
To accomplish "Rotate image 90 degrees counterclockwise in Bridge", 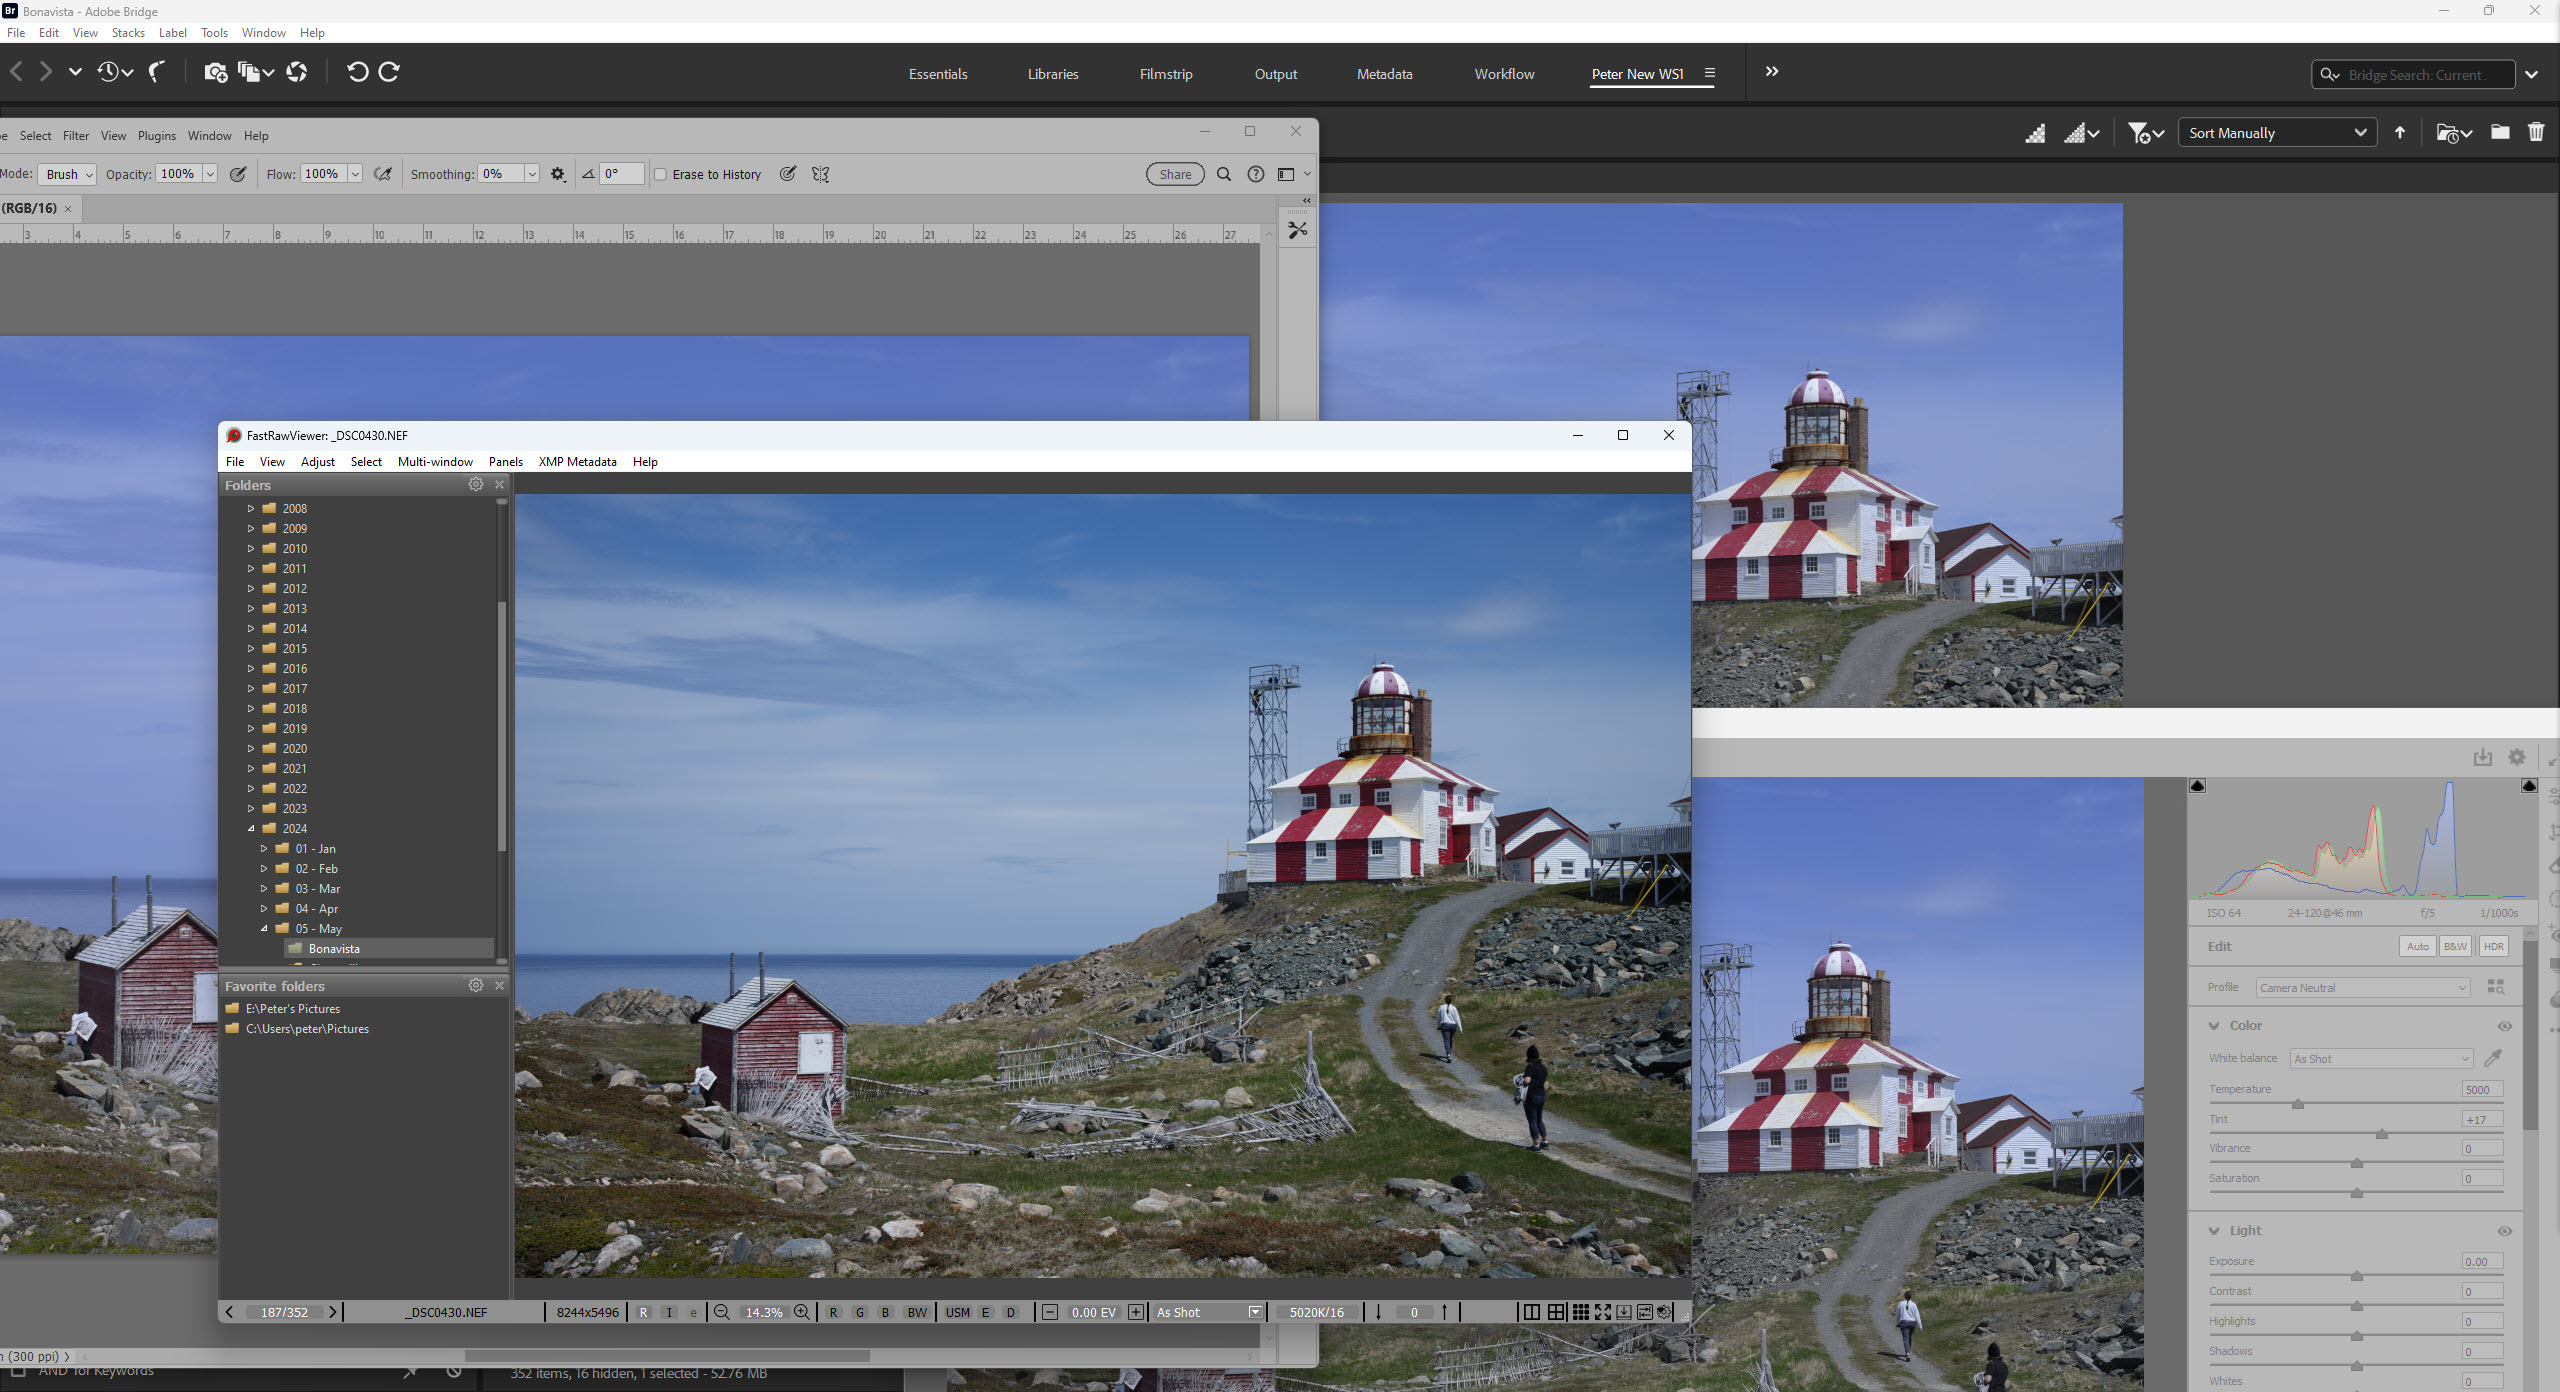I will point(357,72).
